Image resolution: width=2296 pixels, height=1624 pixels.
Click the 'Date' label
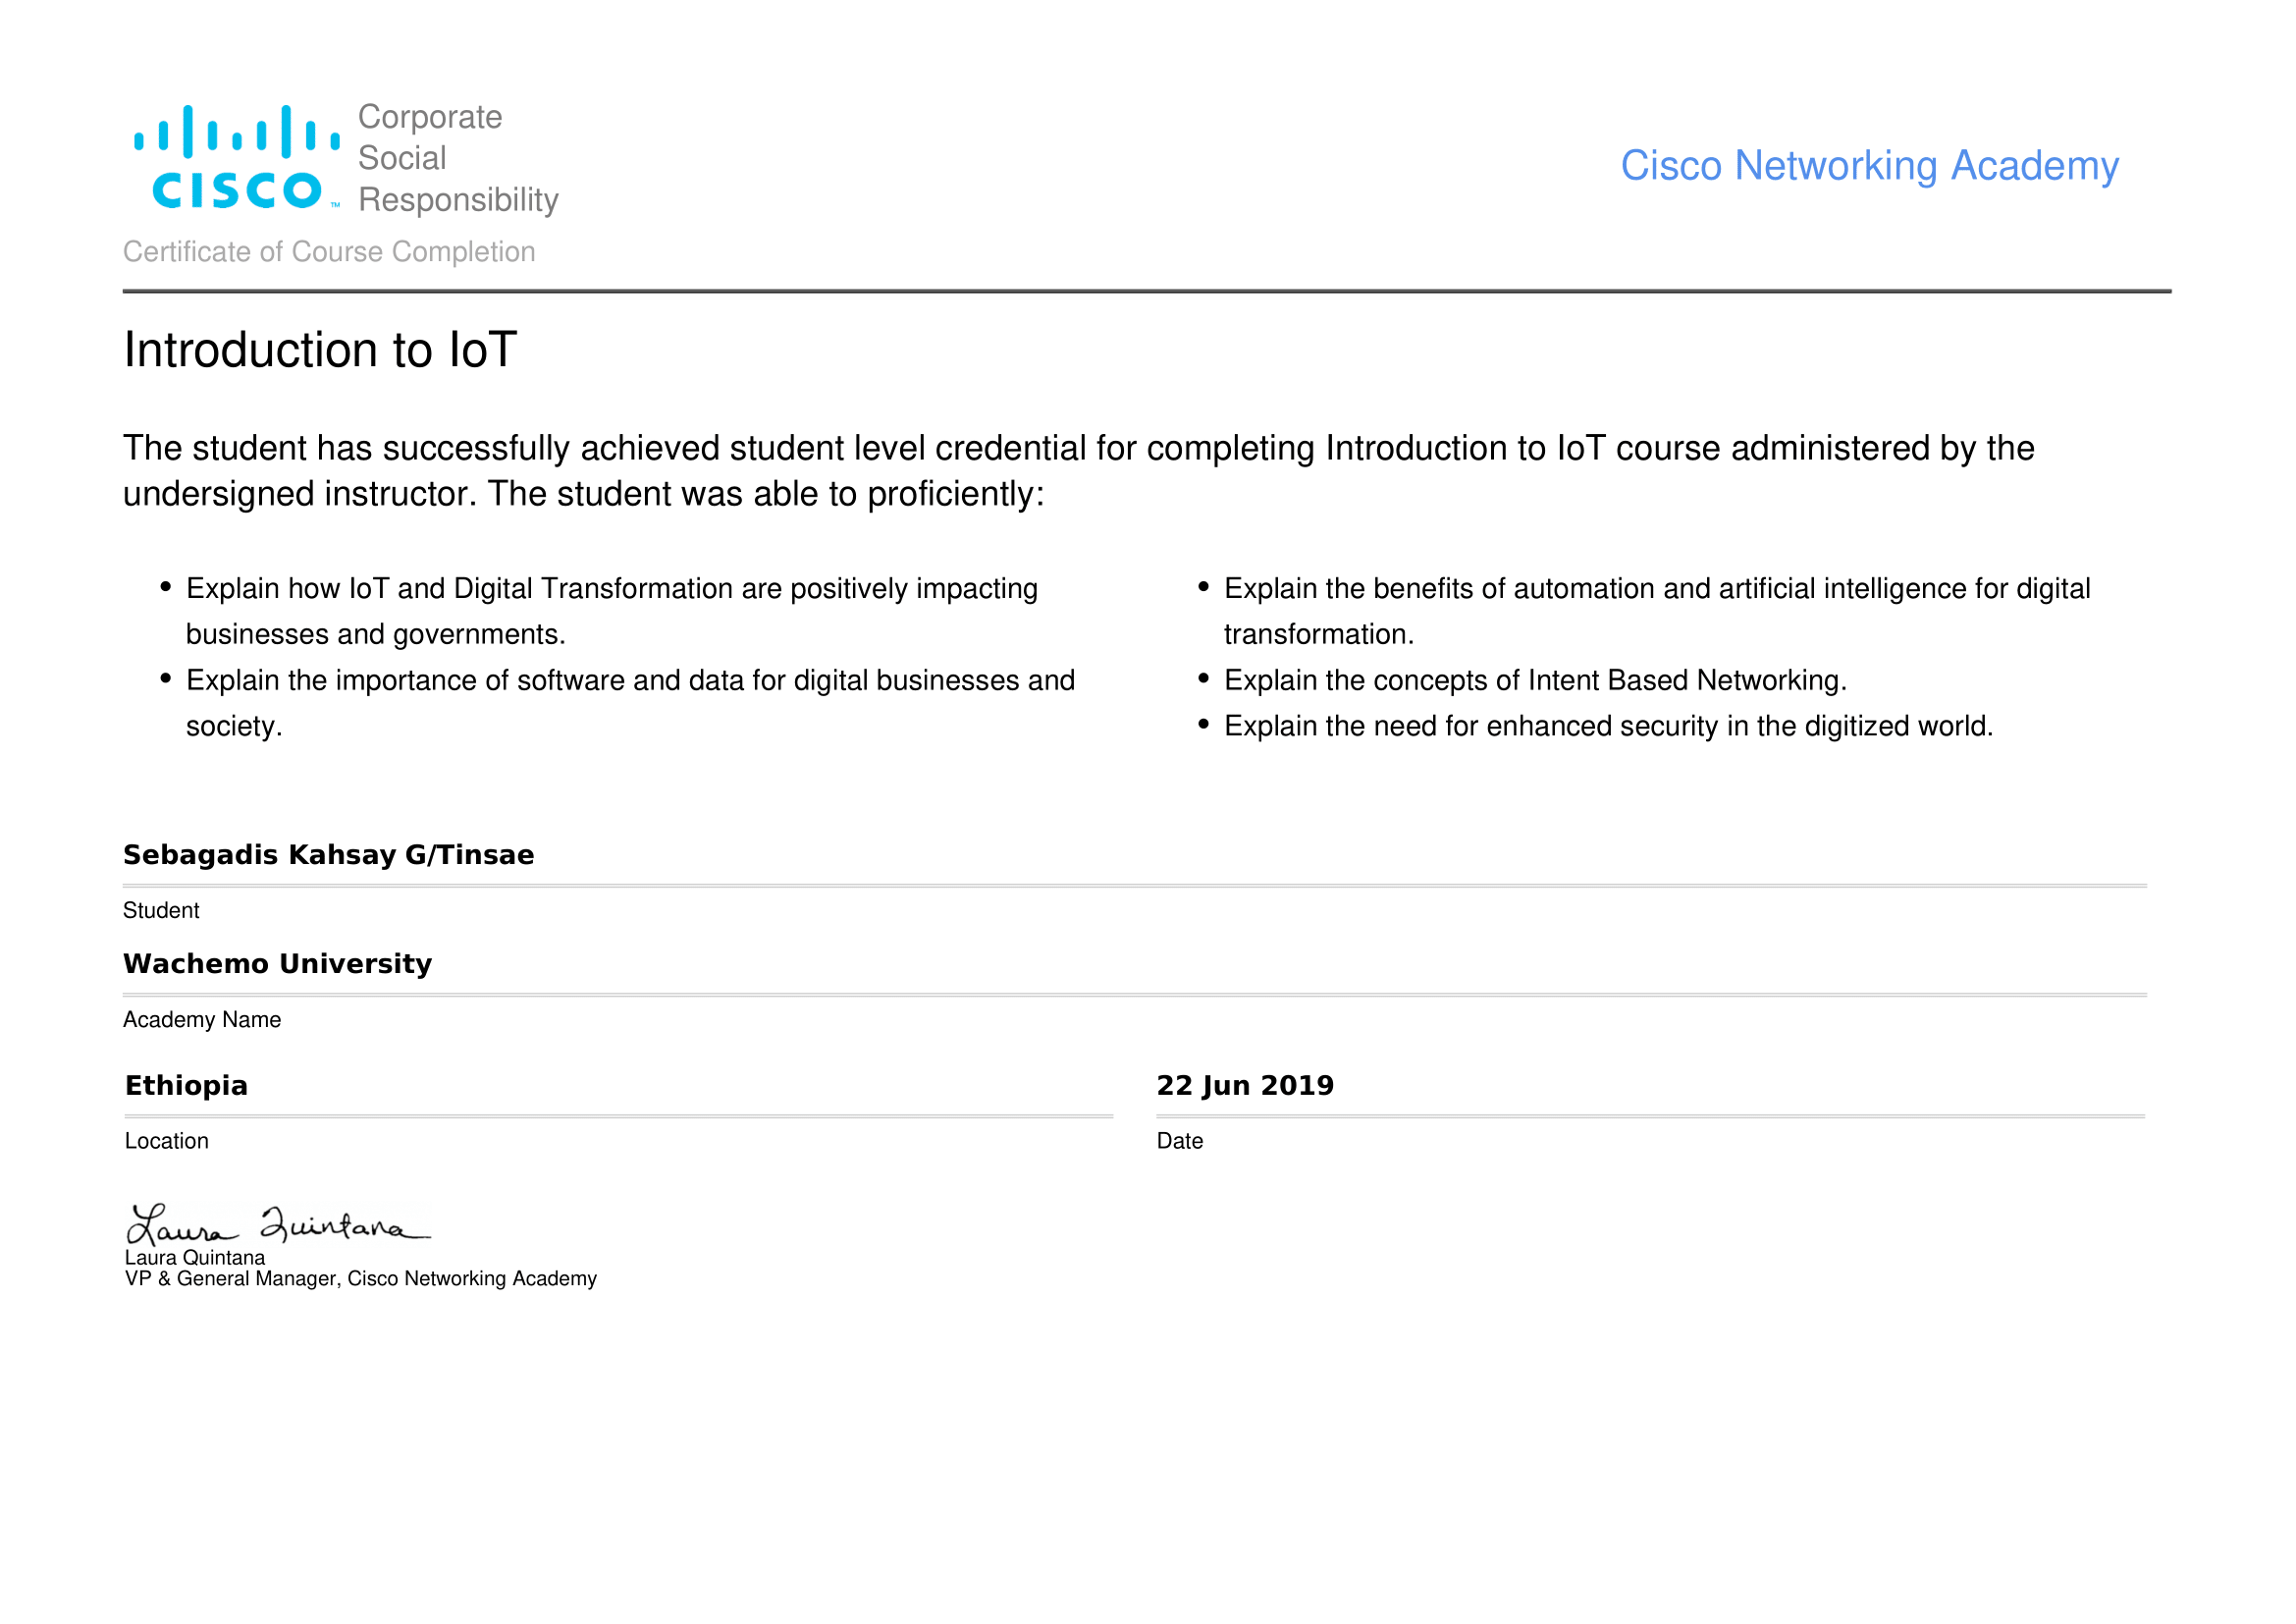point(1180,1142)
